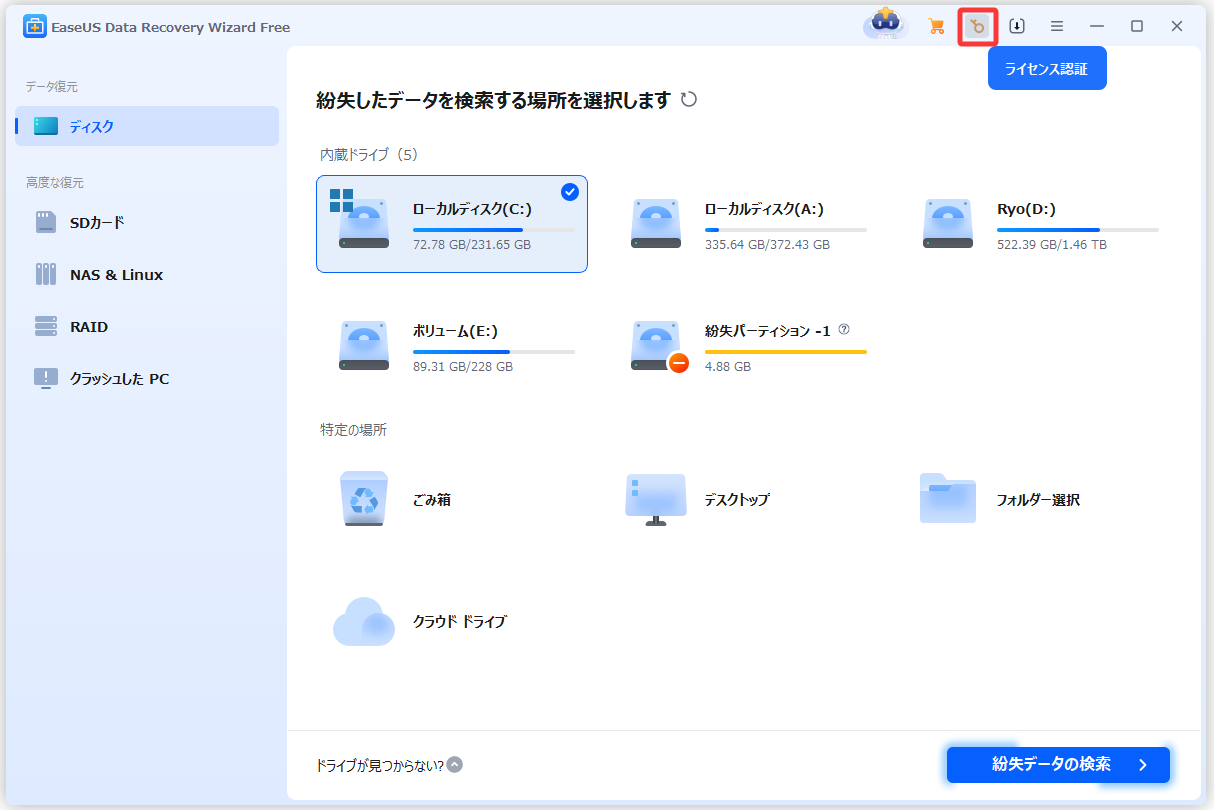
Task: Click the EaseUS AI assistant robot icon
Action: coord(886,26)
